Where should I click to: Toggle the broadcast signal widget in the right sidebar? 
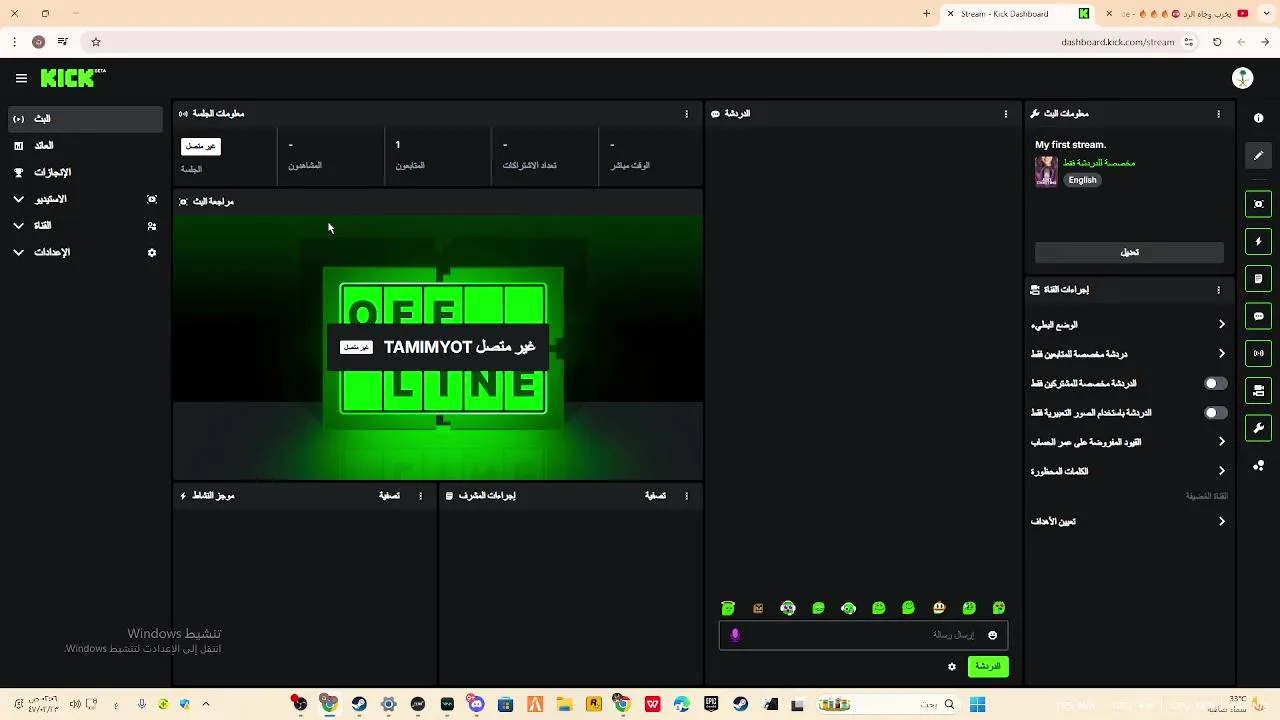(1258, 353)
